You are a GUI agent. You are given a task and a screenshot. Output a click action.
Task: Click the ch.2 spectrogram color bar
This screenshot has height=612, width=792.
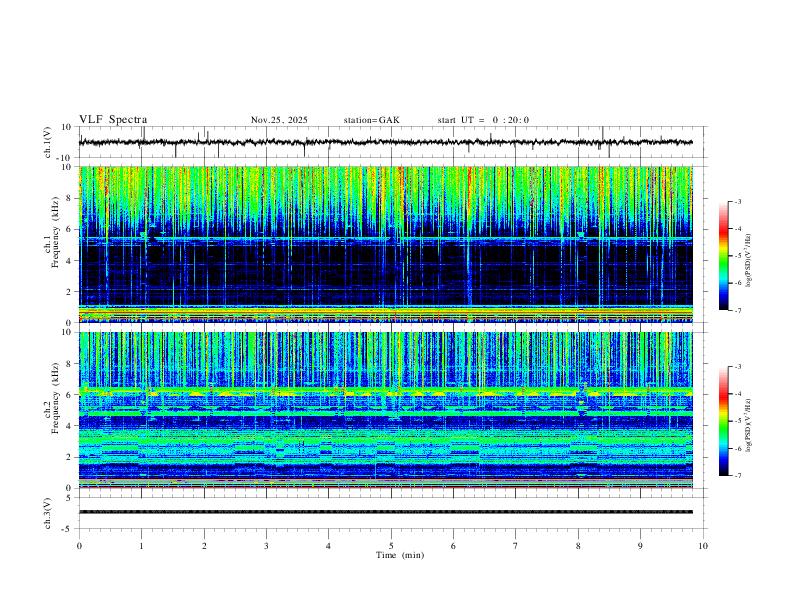click(x=724, y=421)
